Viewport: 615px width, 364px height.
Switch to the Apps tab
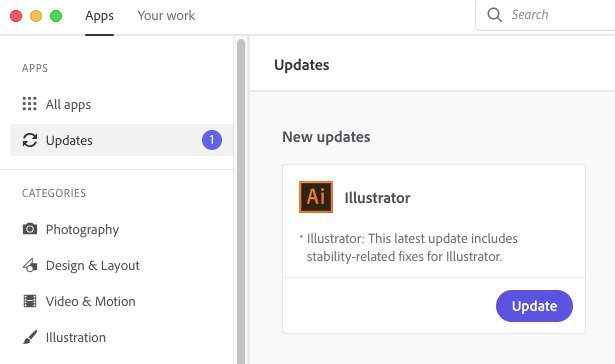coord(99,16)
